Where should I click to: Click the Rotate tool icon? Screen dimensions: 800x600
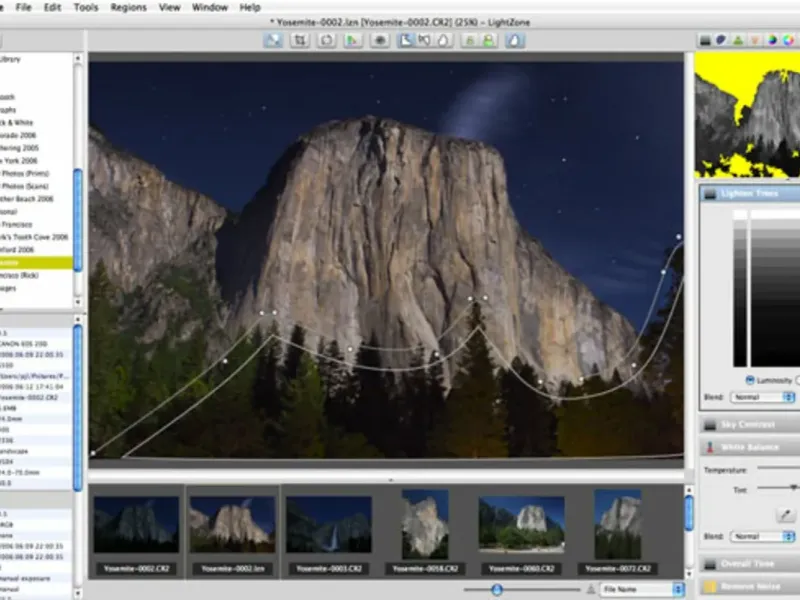326,41
